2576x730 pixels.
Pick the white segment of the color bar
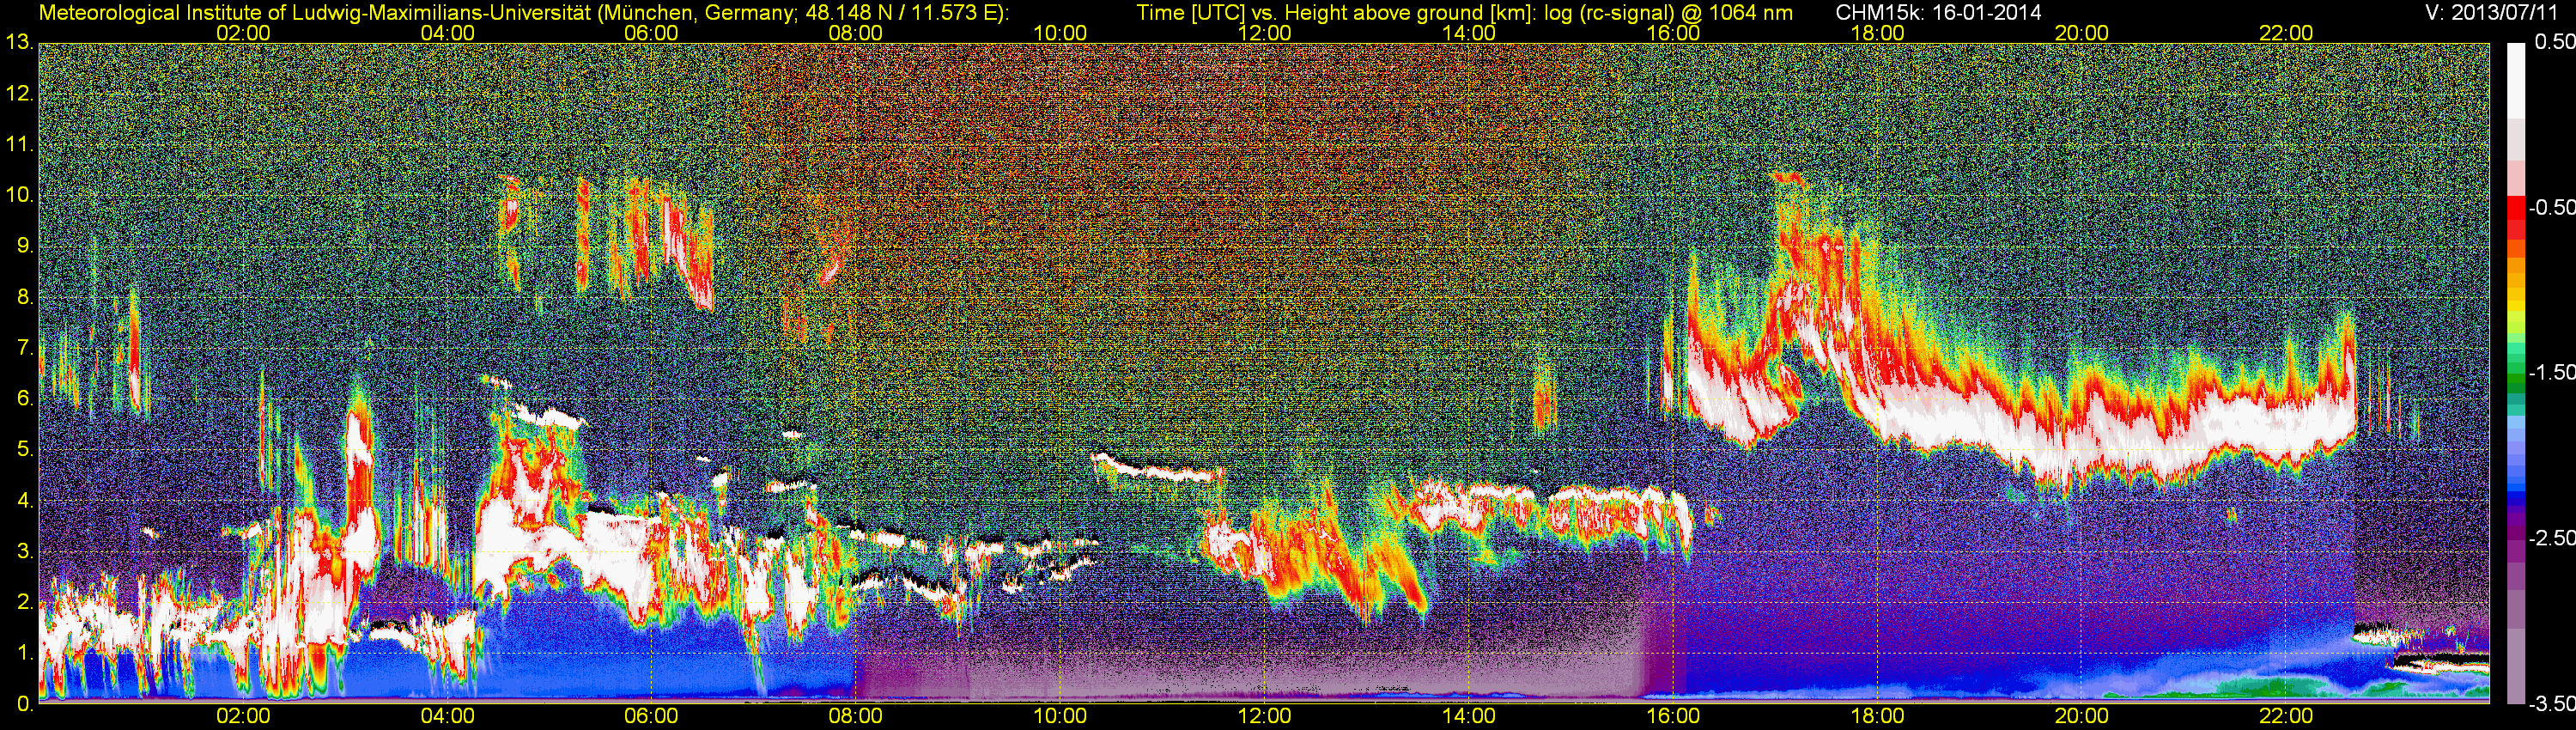click(2515, 80)
